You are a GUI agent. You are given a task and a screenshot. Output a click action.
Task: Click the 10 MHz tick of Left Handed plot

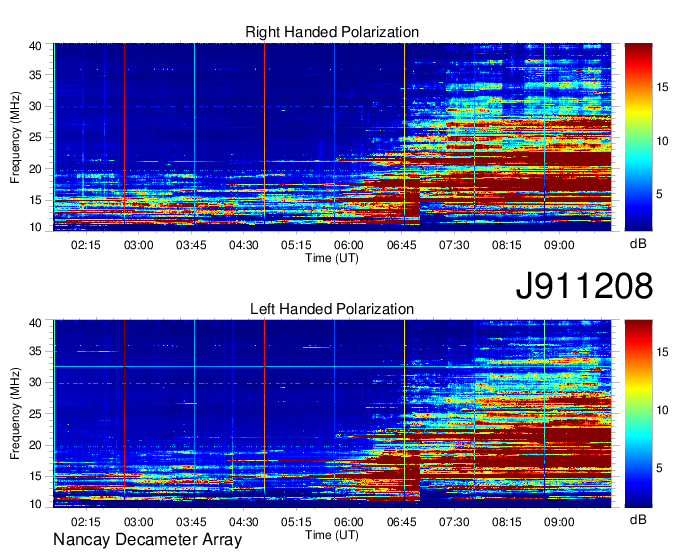click(x=35, y=504)
